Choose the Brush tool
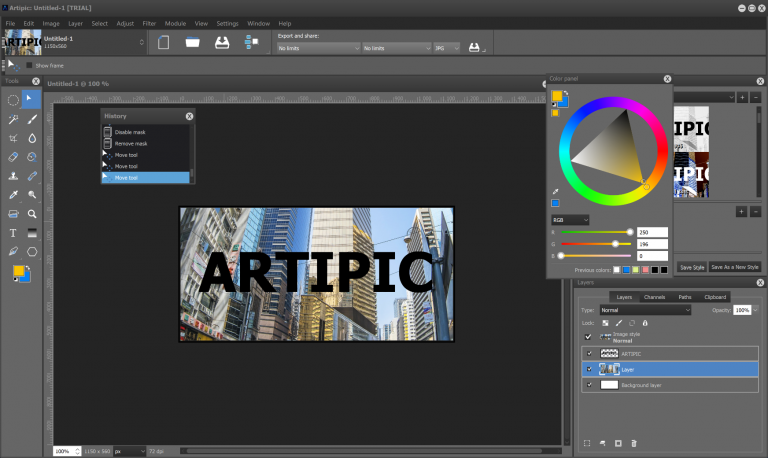Viewport: 768px width, 458px height. 32,119
